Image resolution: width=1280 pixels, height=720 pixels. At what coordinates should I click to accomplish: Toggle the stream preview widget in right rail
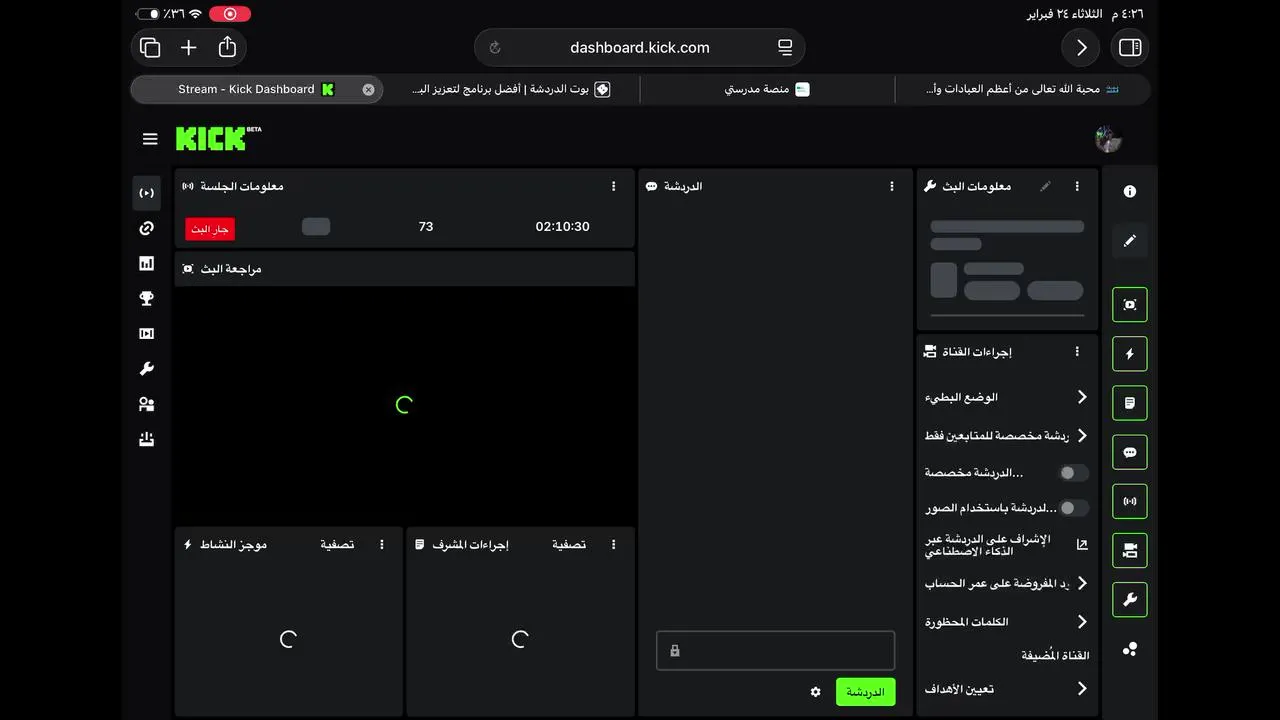pos(1130,304)
